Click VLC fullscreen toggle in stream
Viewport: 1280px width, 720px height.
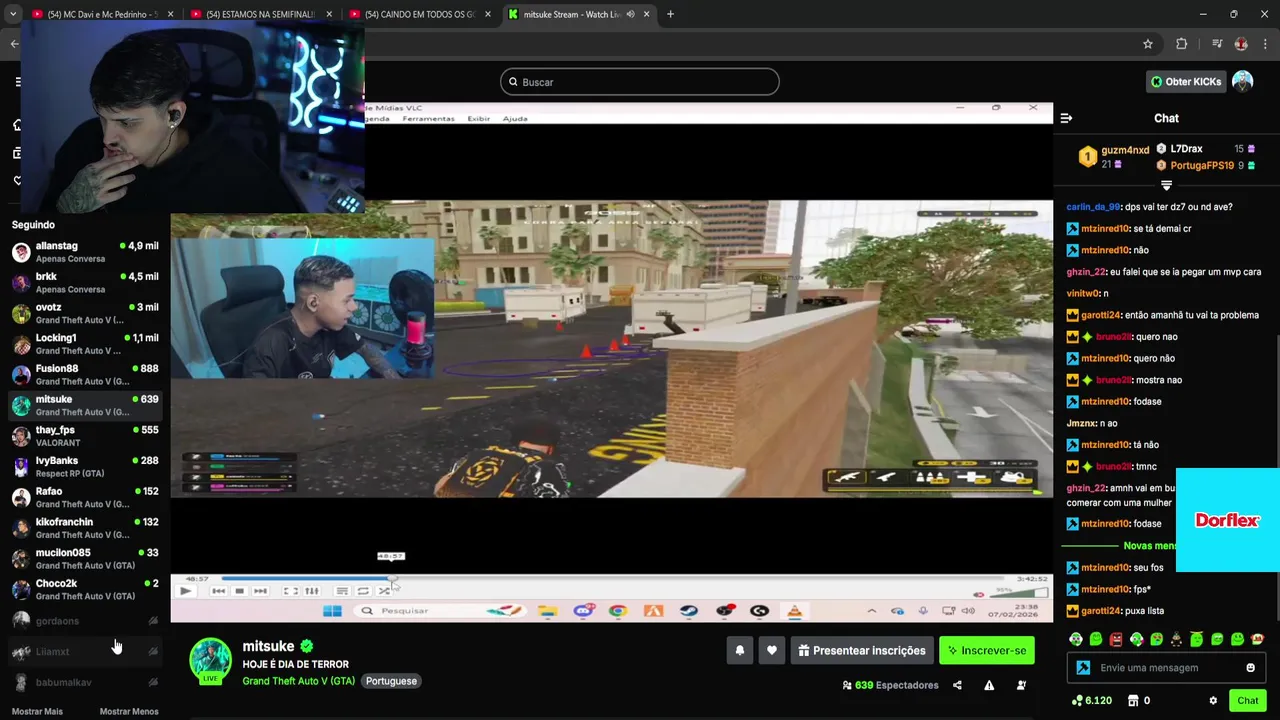pyautogui.click(x=290, y=591)
